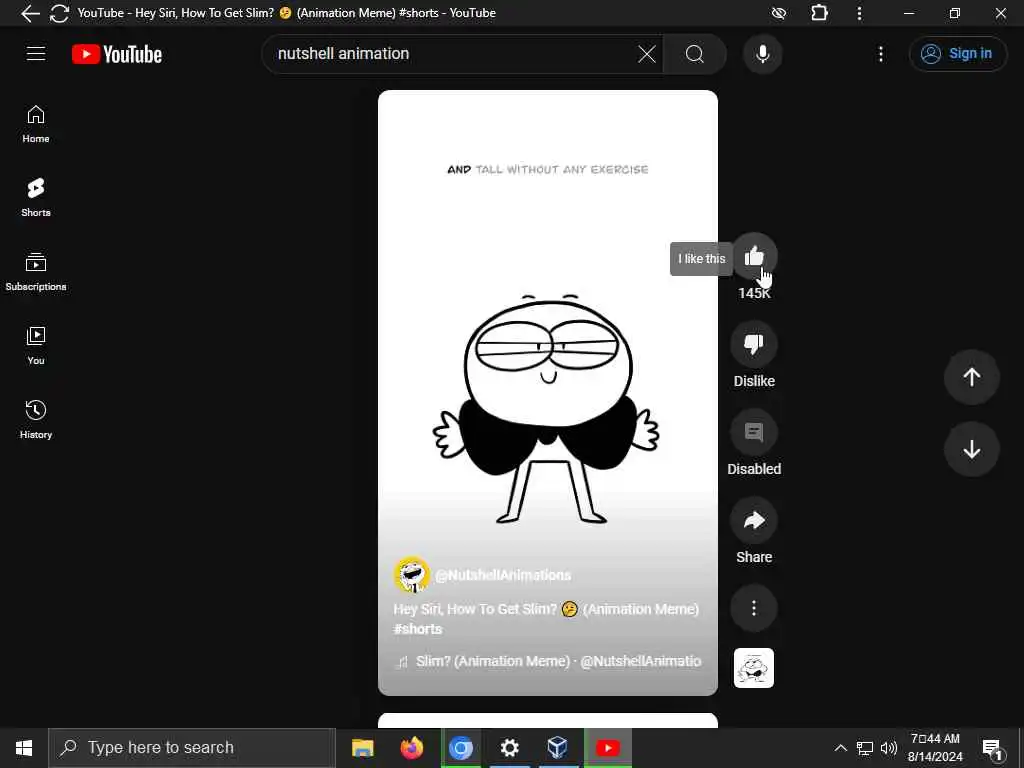Like this short with thumbs up
The height and width of the screenshot is (768, 1024).
click(x=754, y=257)
